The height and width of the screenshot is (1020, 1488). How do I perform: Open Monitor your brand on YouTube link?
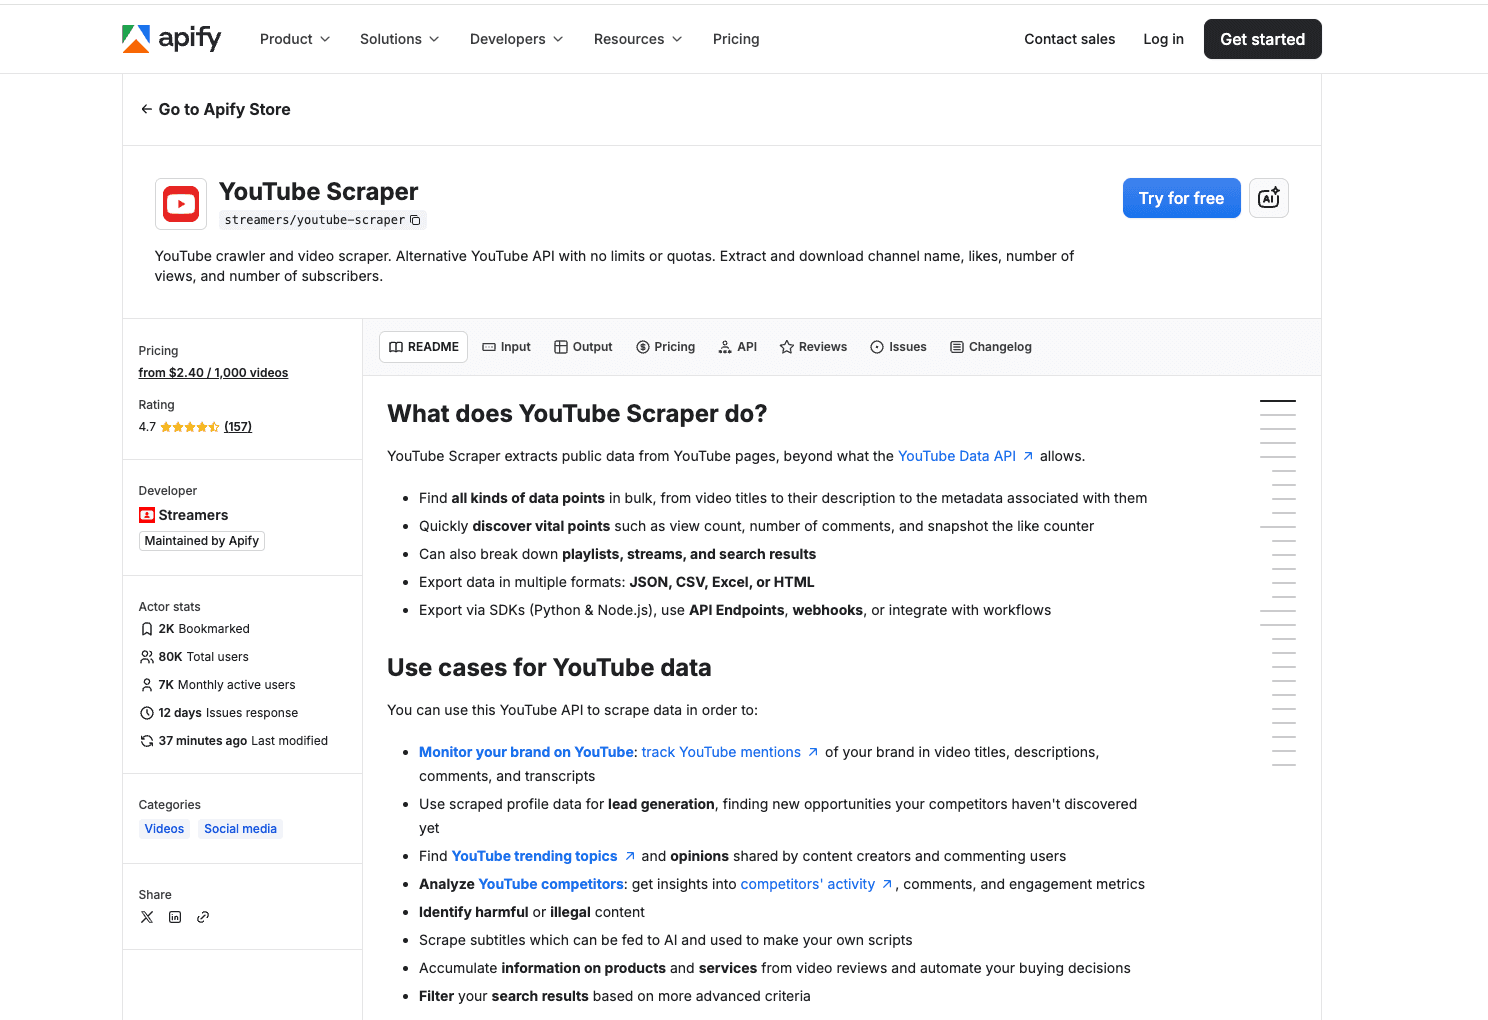[526, 752]
